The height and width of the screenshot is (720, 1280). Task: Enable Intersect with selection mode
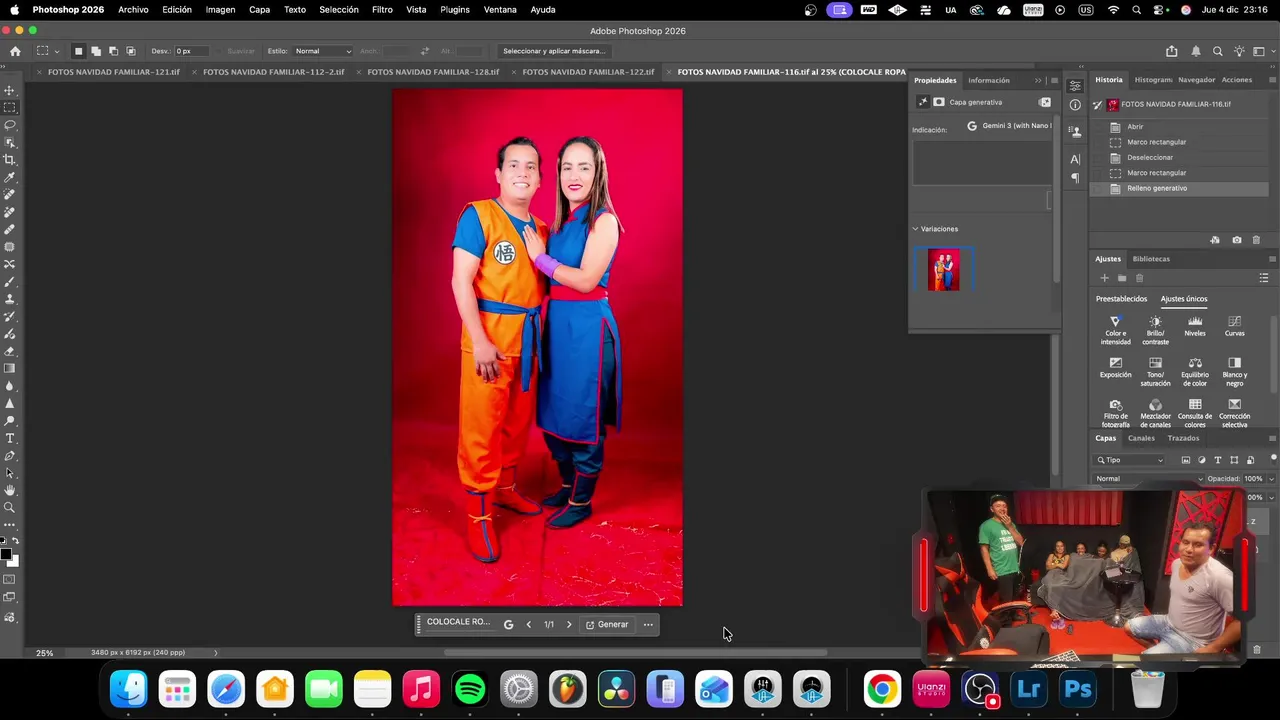(131, 51)
